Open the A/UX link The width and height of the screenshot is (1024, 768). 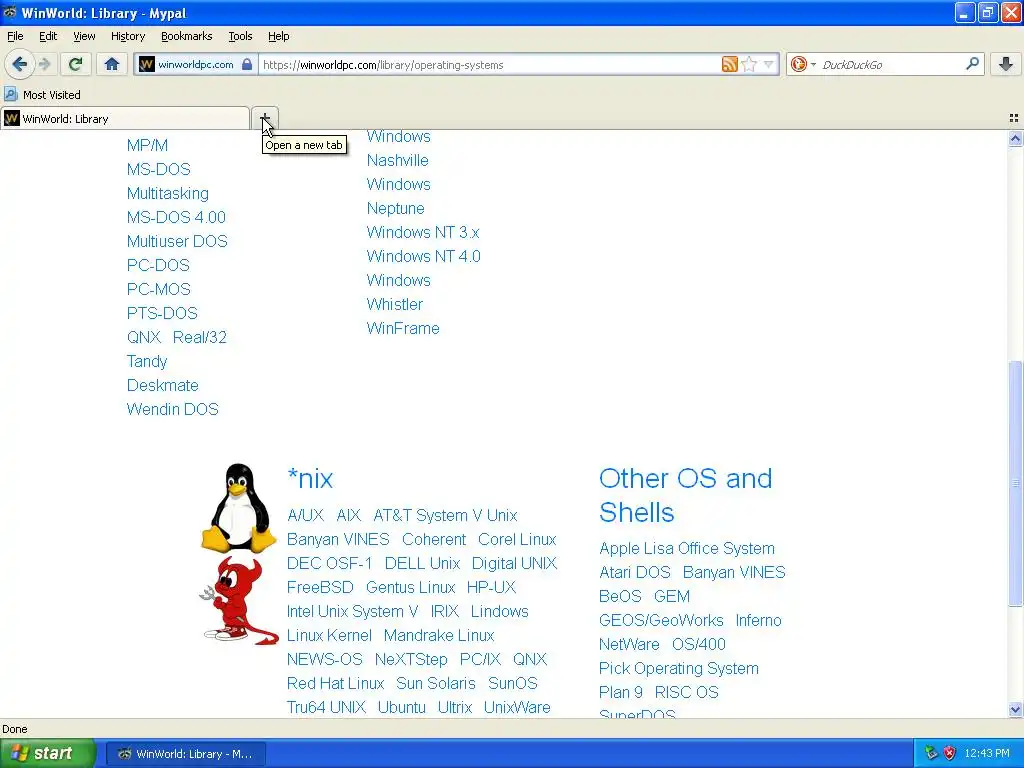pyautogui.click(x=305, y=515)
